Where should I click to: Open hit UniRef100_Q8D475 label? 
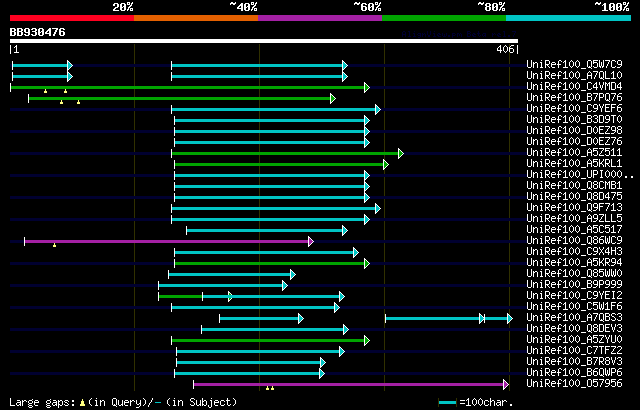coord(574,196)
